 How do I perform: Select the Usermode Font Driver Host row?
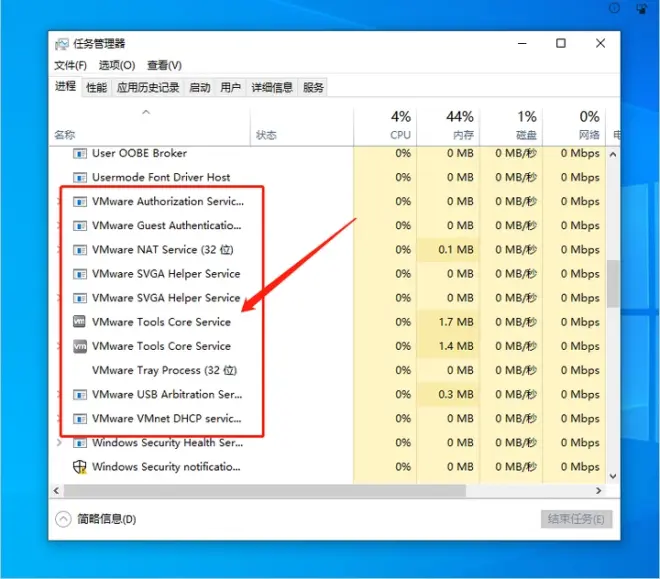pos(327,177)
